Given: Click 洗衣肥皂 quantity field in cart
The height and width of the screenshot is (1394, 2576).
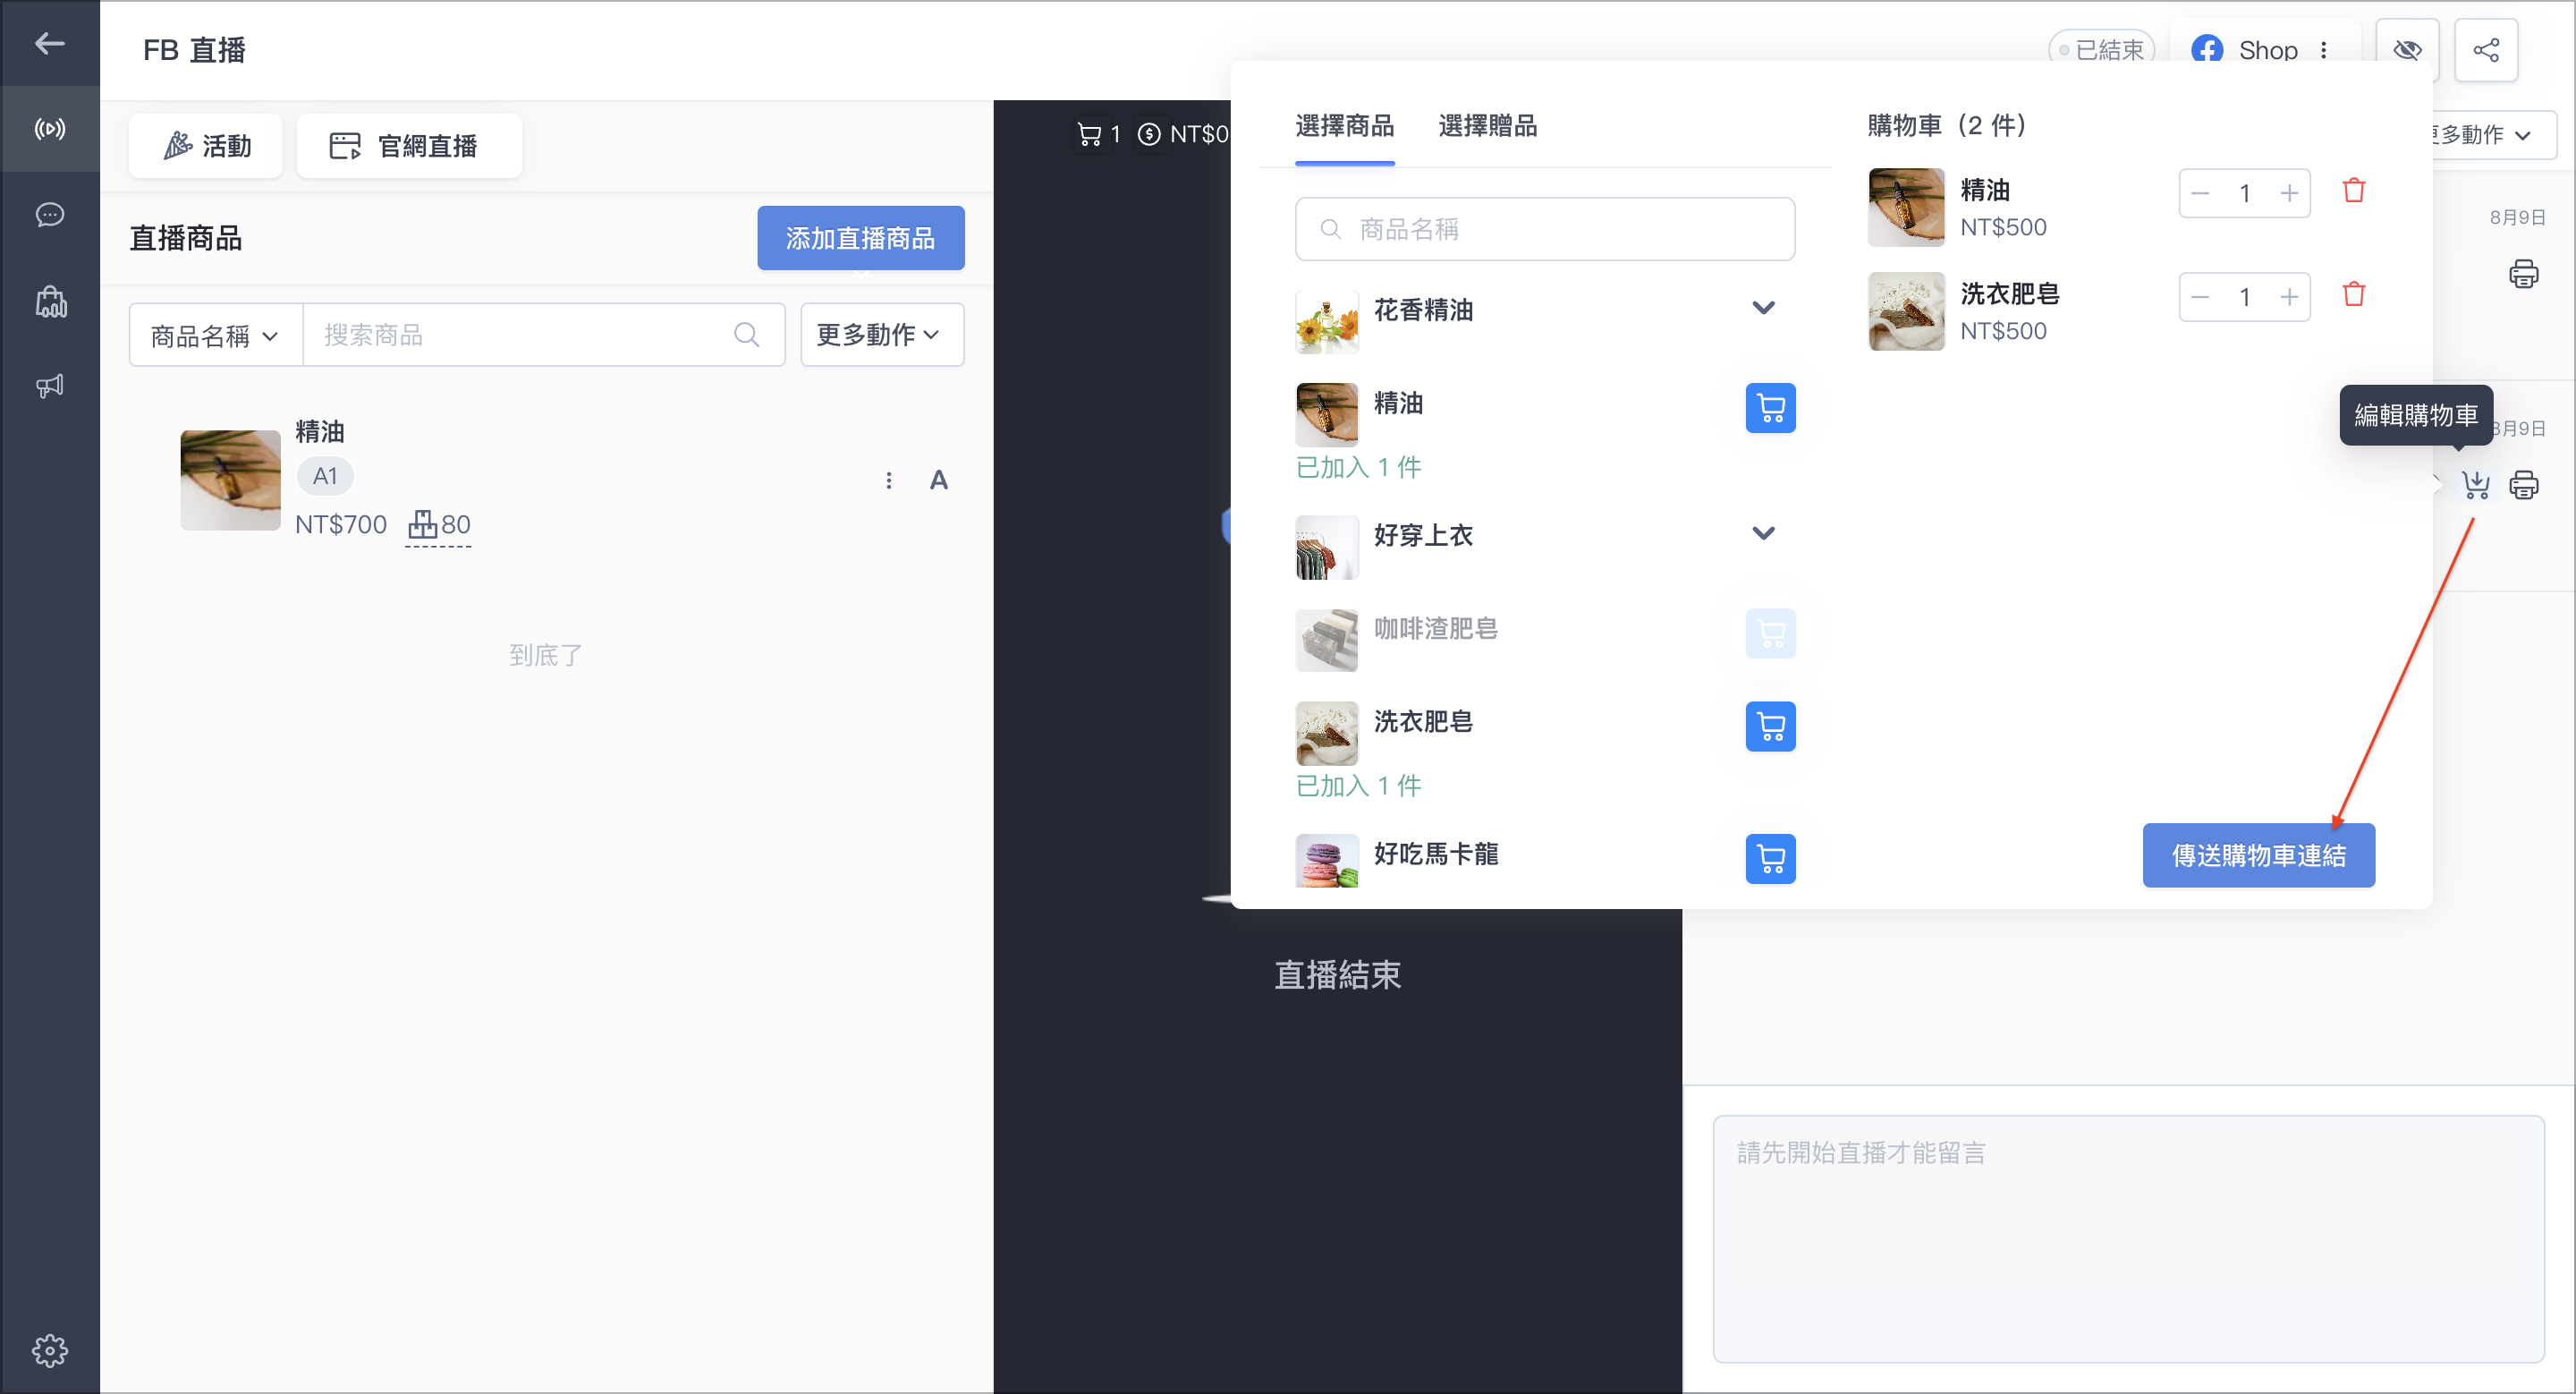Looking at the screenshot, I should point(2244,297).
